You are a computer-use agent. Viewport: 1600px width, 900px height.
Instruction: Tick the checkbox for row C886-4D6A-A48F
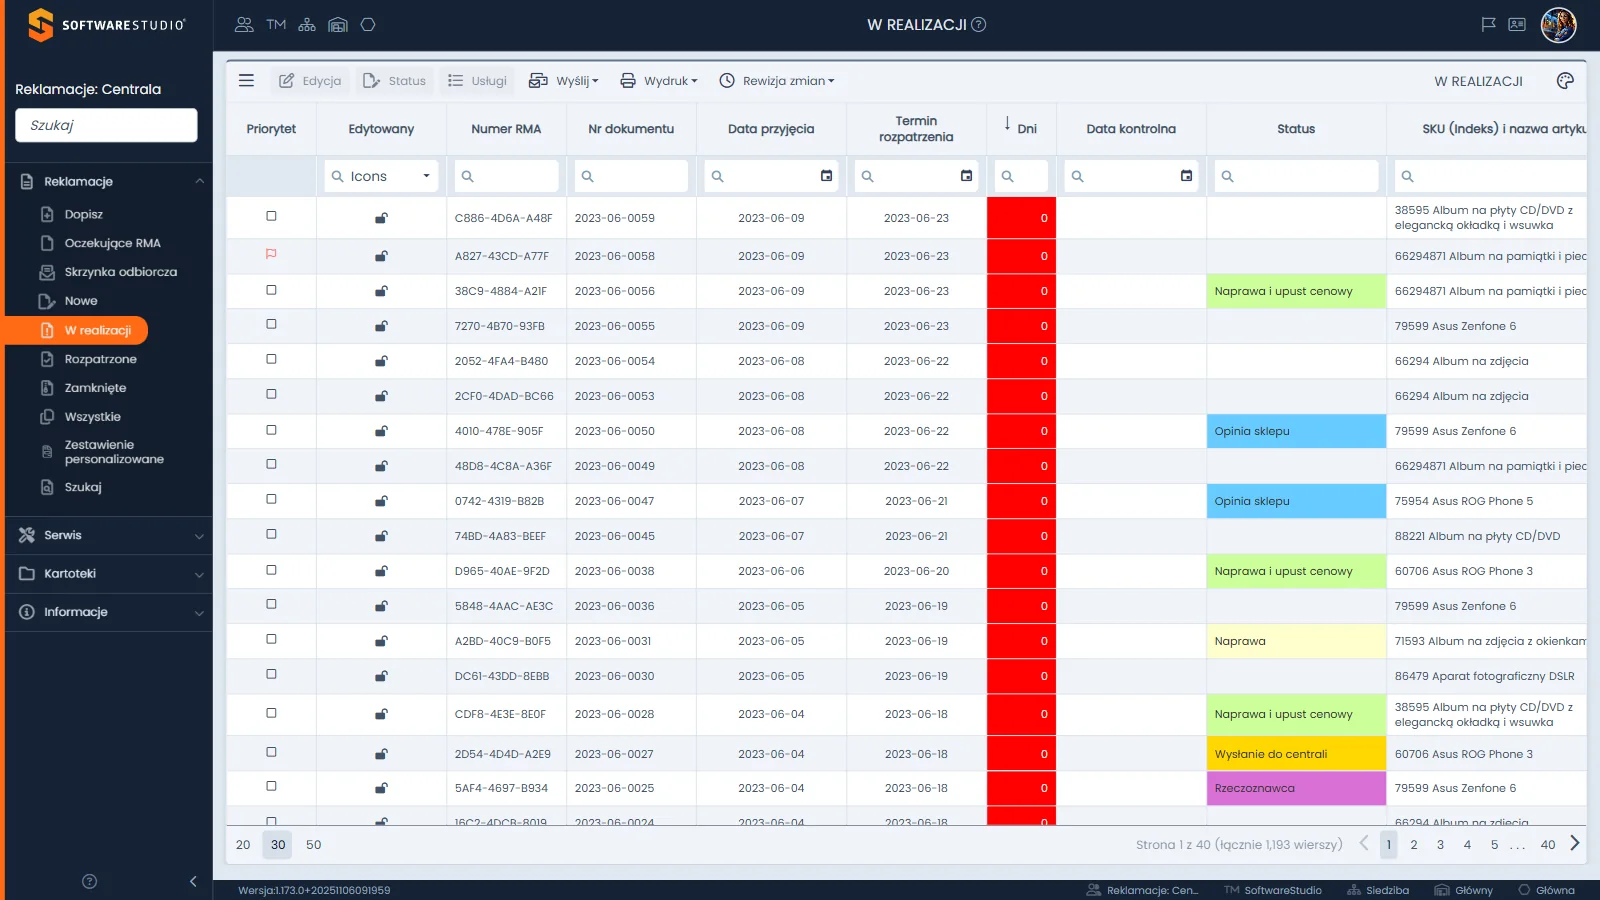(x=271, y=216)
